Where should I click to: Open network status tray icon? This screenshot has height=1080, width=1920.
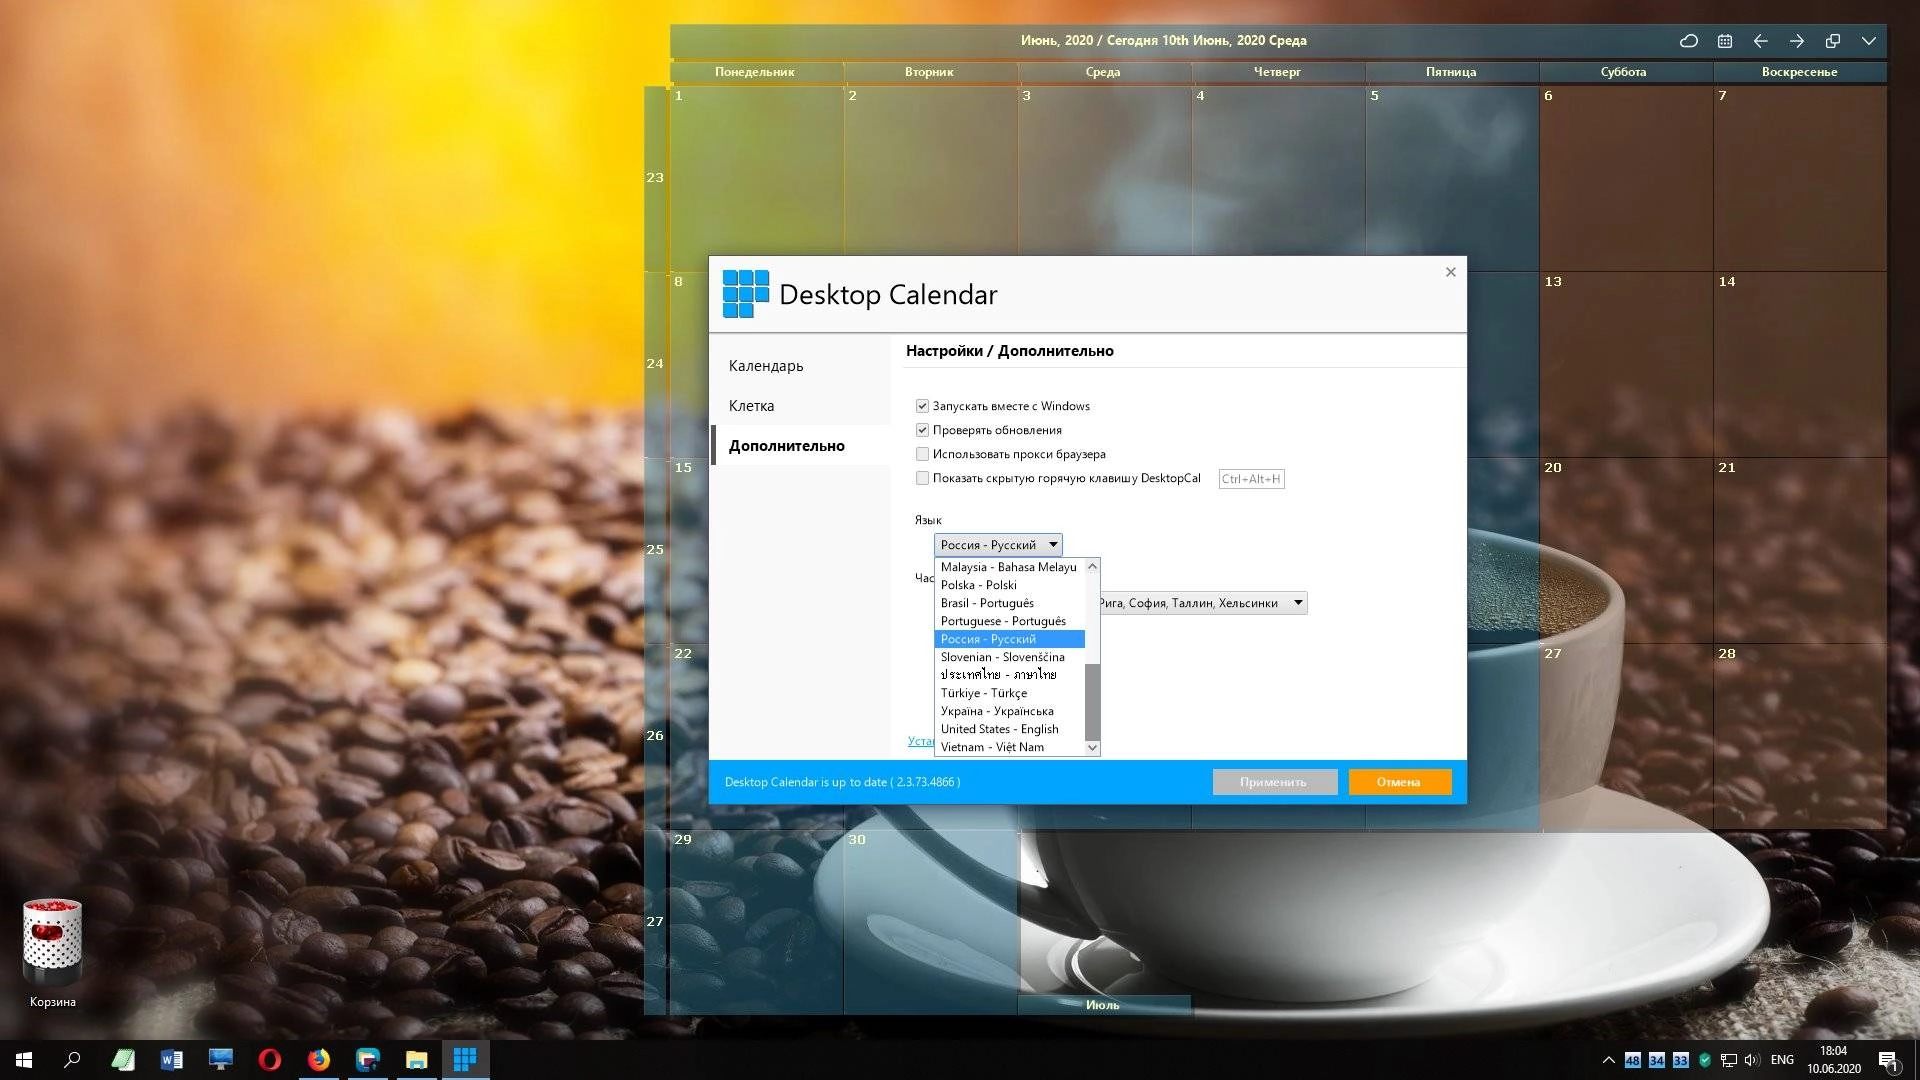coord(1728,1060)
